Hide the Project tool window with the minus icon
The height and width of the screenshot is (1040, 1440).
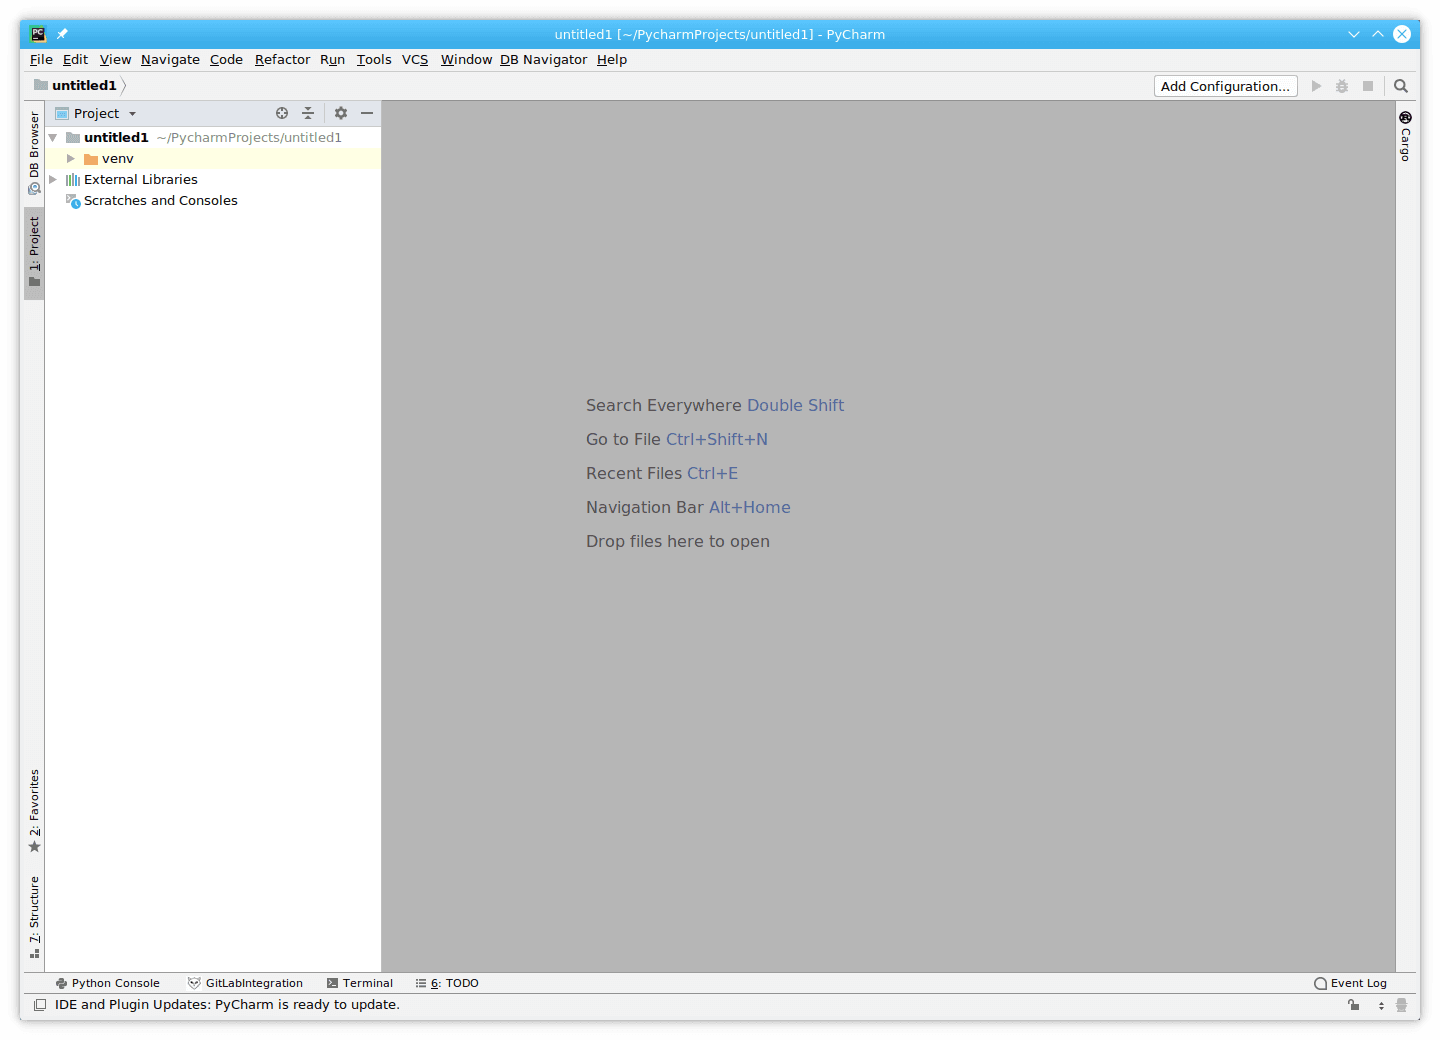(x=367, y=113)
